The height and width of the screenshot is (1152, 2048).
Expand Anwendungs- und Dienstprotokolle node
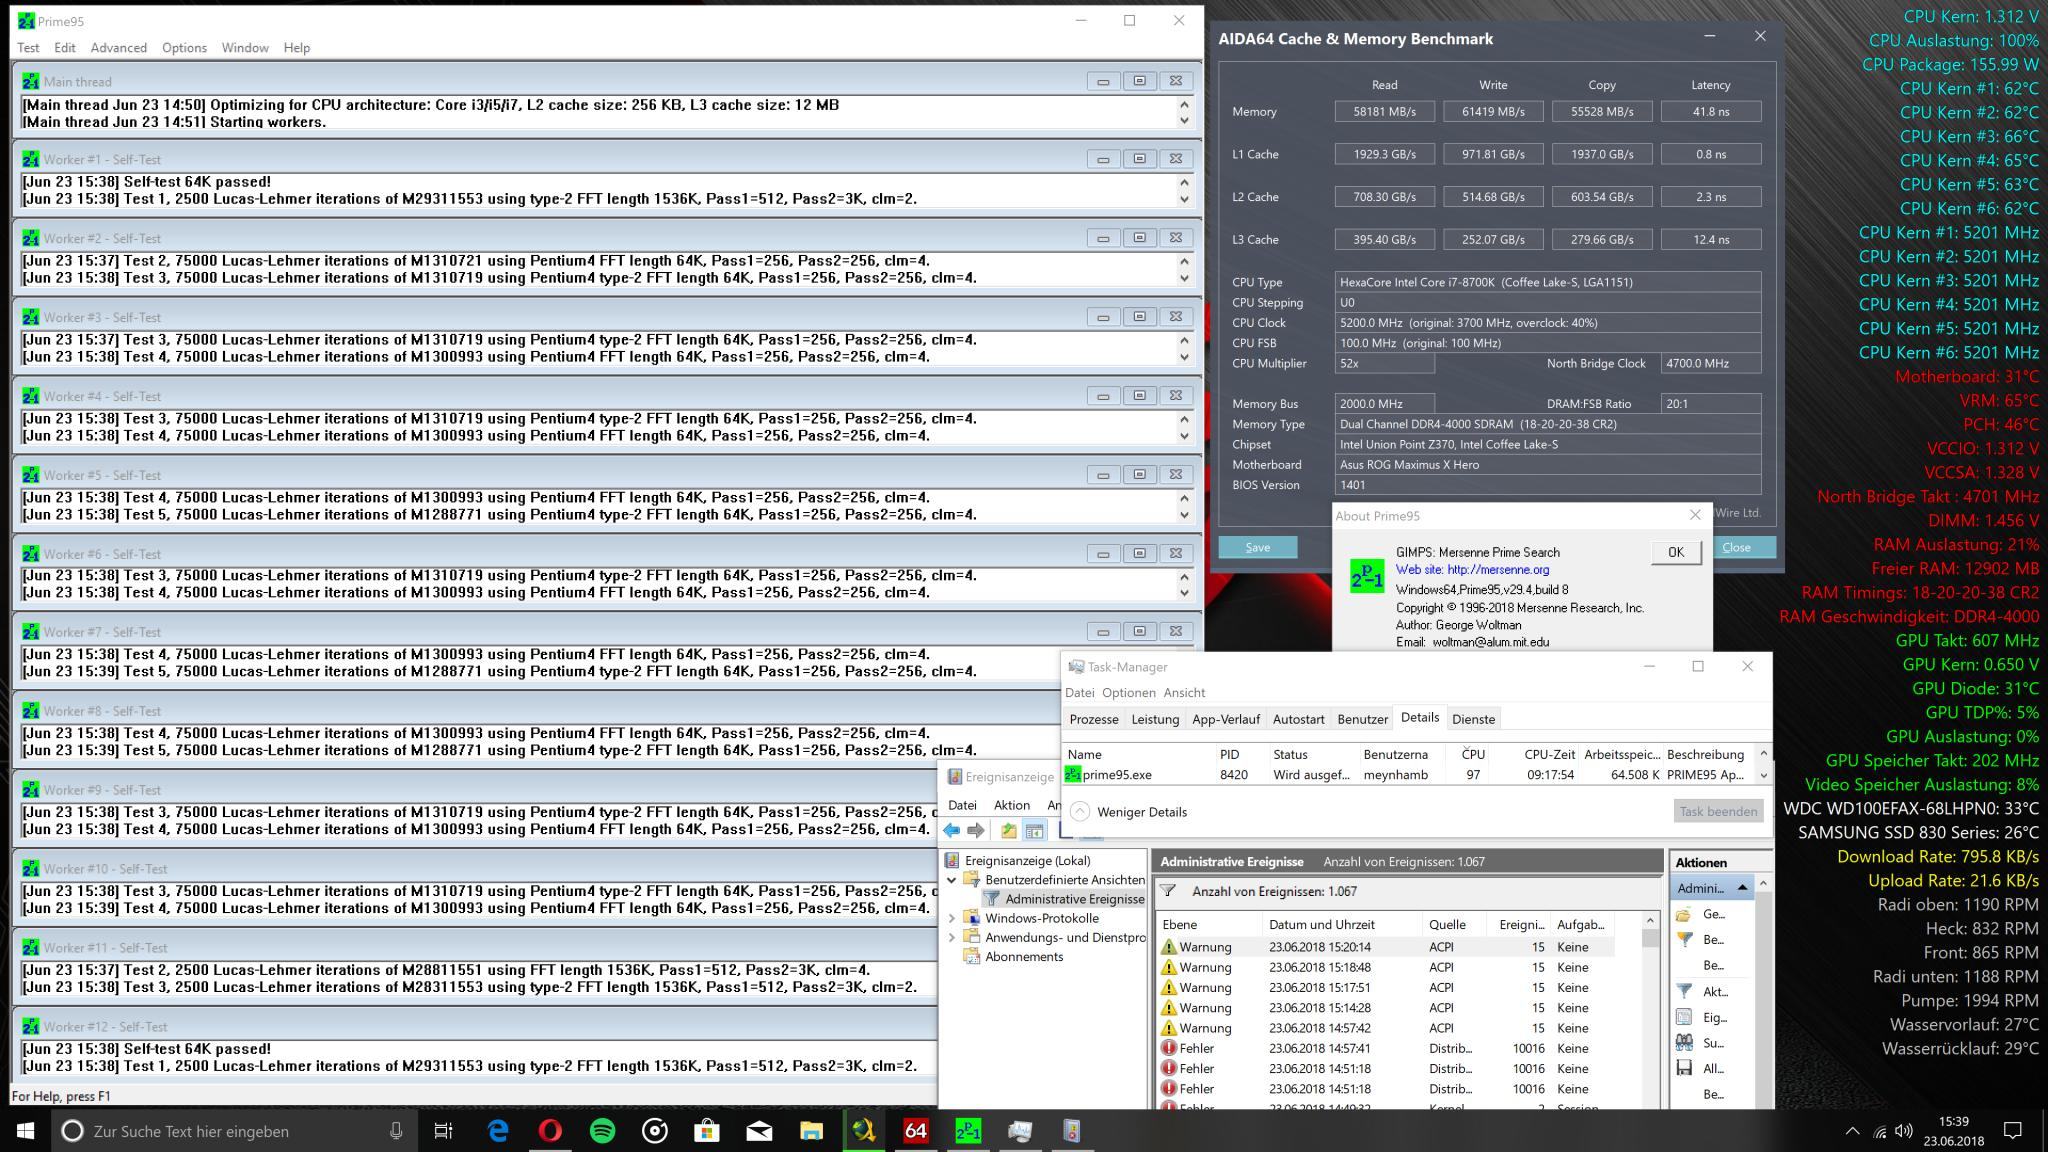tap(952, 937)
